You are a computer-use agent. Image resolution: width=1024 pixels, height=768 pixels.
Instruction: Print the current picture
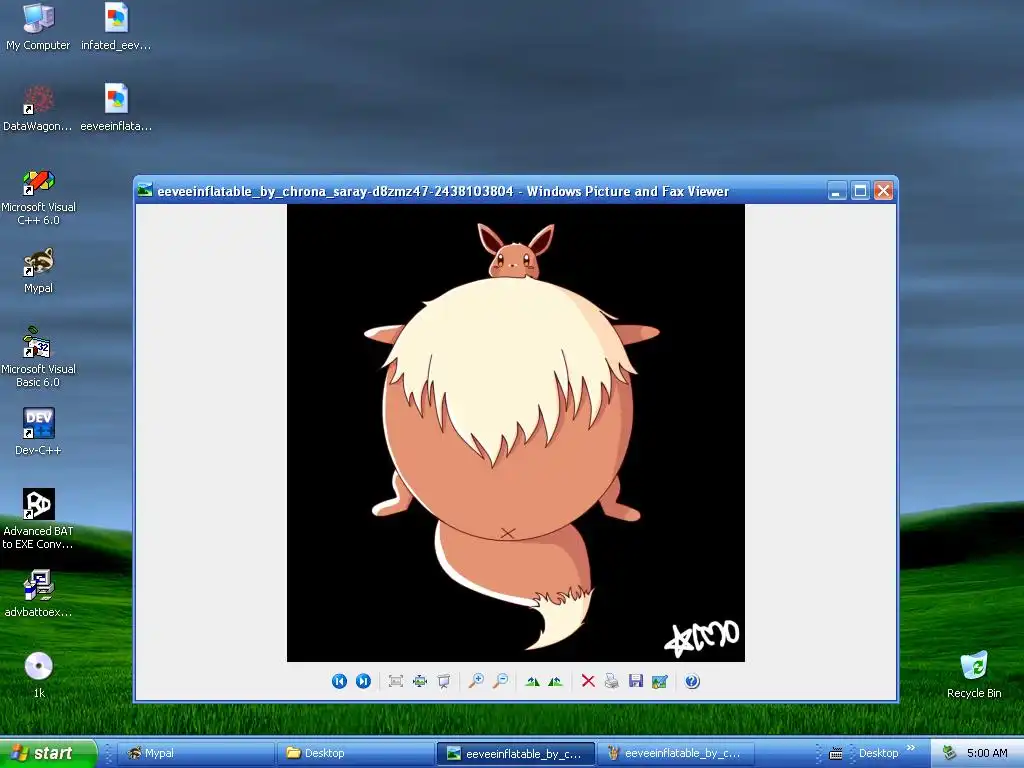[x=611, y=681]
